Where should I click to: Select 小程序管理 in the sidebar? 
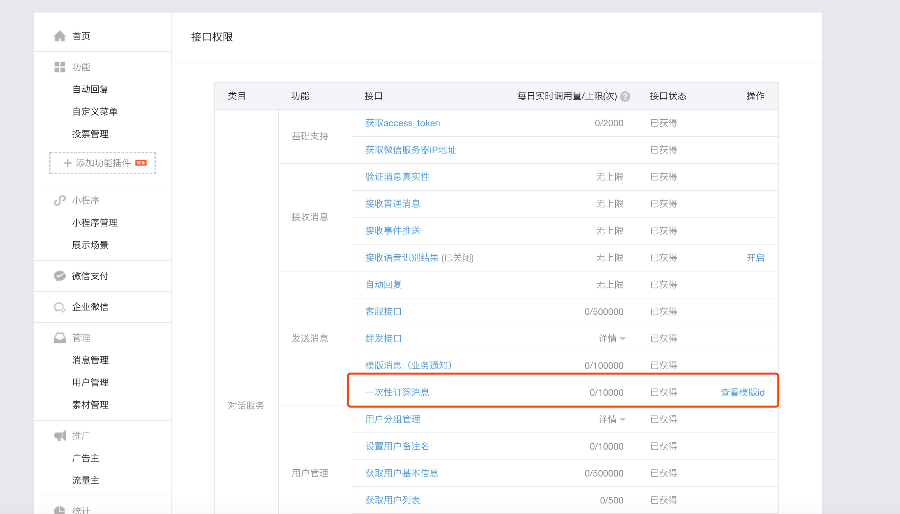pos(95,223)
